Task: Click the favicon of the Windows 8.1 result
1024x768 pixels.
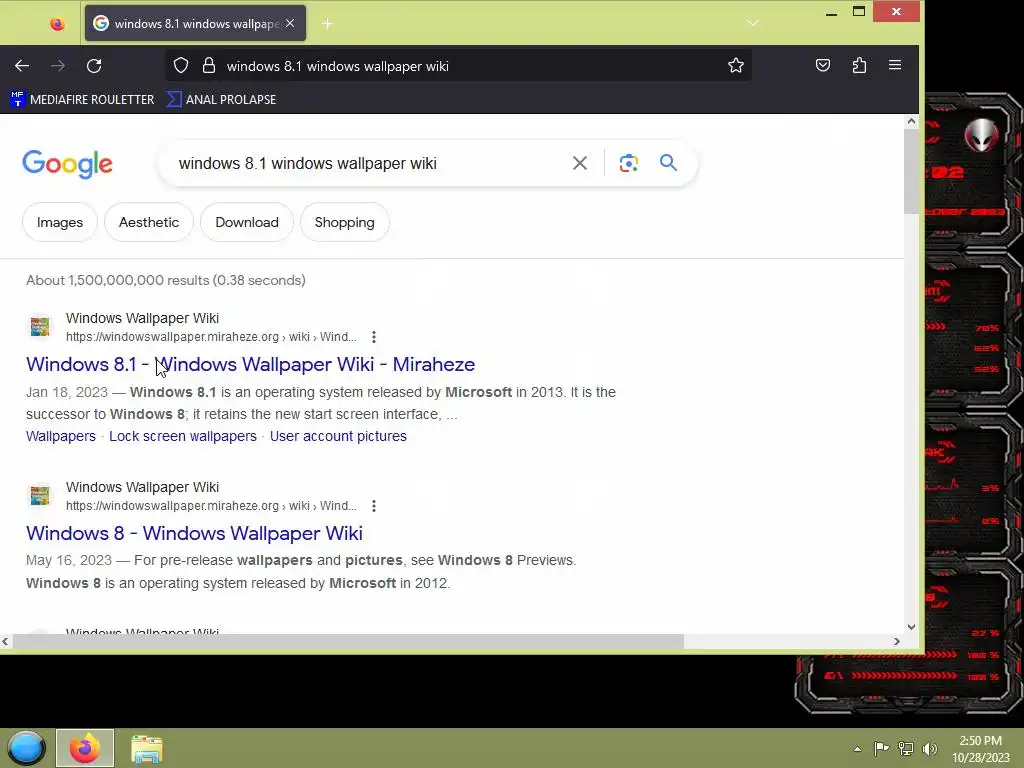Action: pyautogui.click(x=40, y=327)
